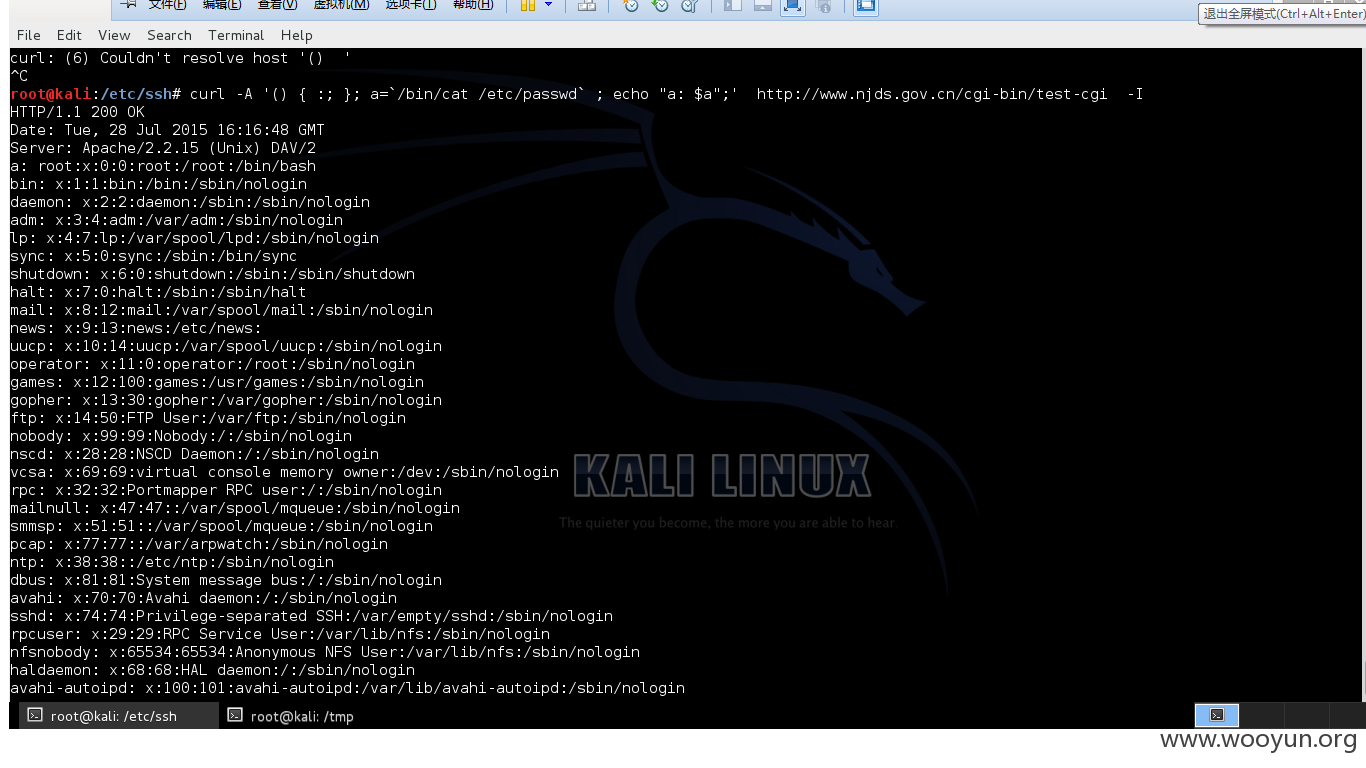Click the VMware pause virtual machine icon
Image resolution: width=1366 pixels, height=768 pixels.
pyautogui.click(x=528, y=6)
